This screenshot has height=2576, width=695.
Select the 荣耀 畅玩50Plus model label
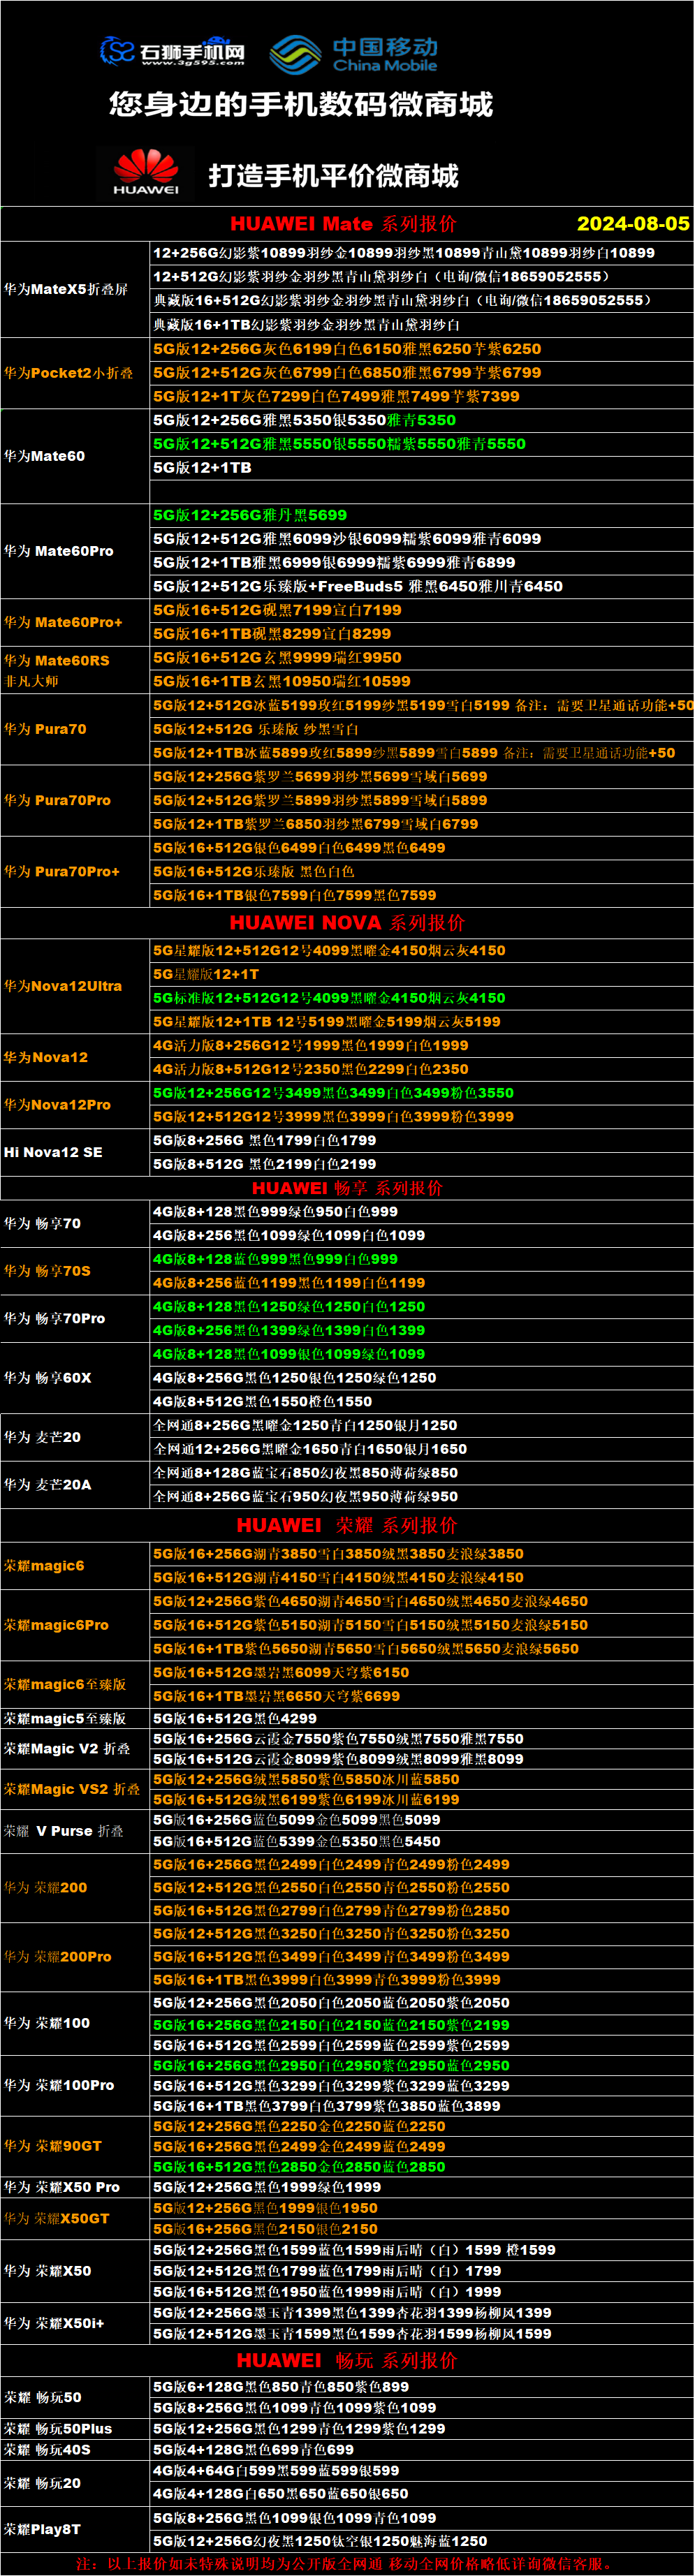(57, 2428)
